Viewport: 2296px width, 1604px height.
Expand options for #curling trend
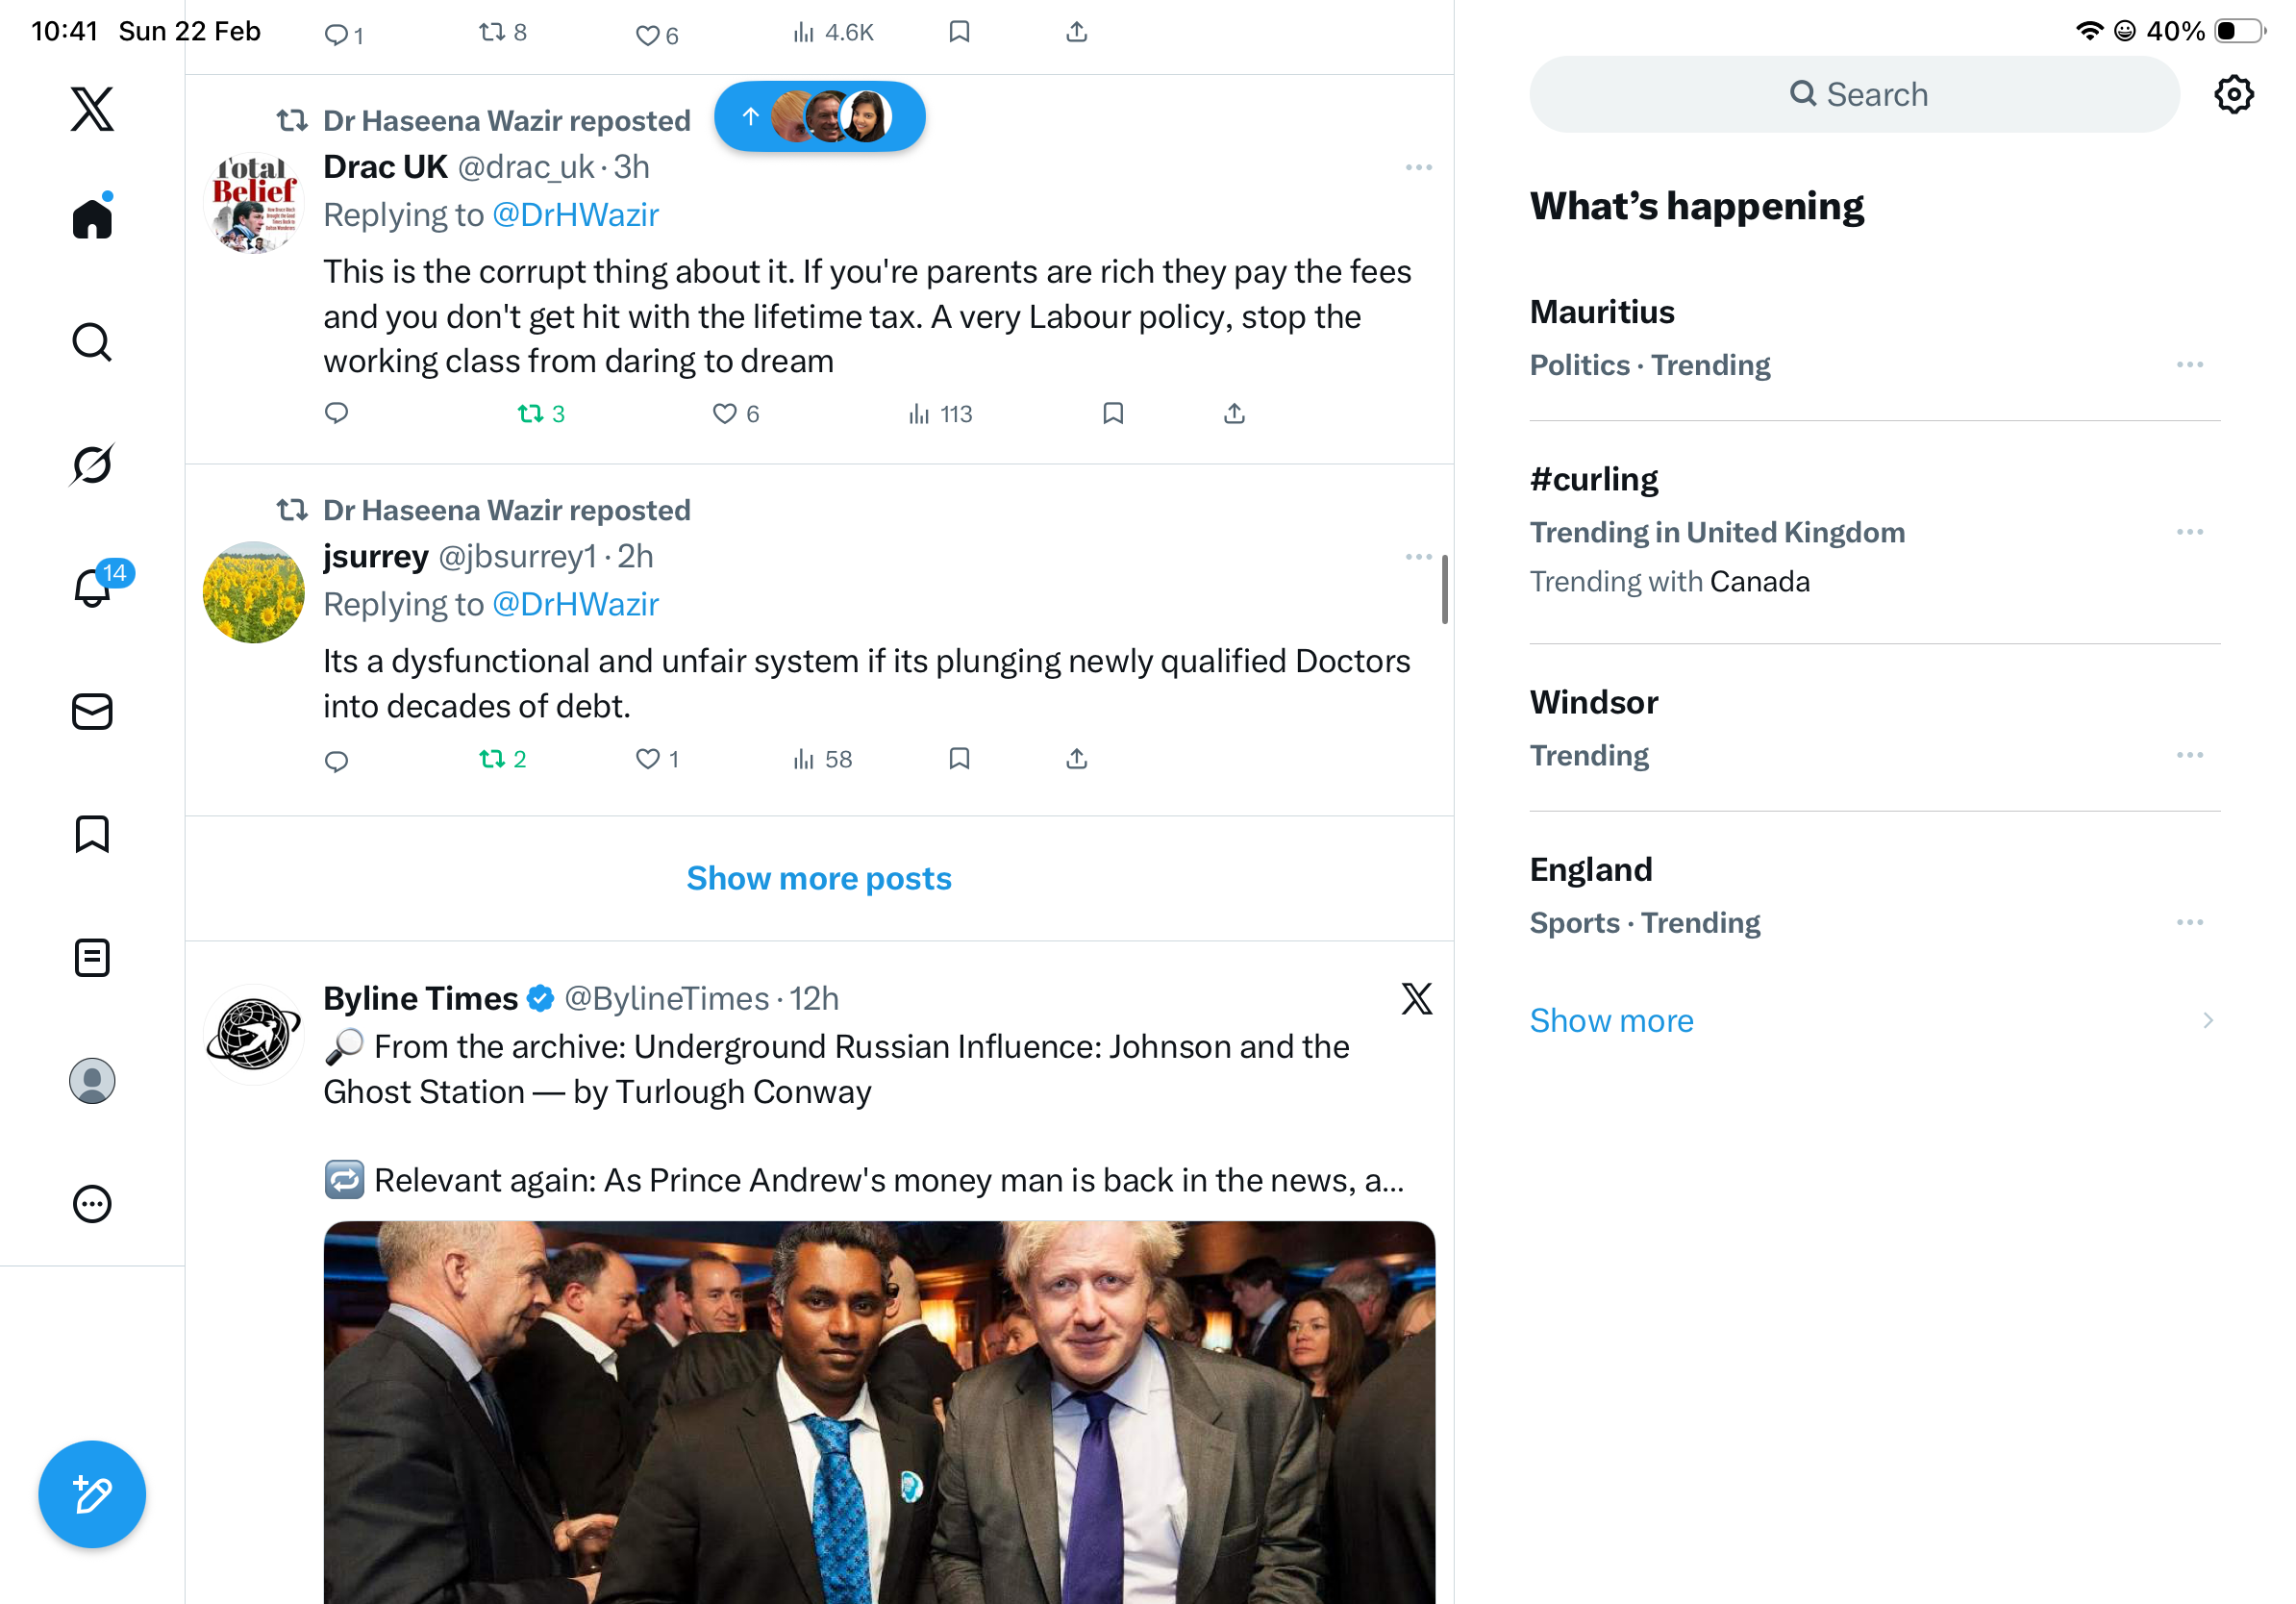click(x=2188, y=532)
